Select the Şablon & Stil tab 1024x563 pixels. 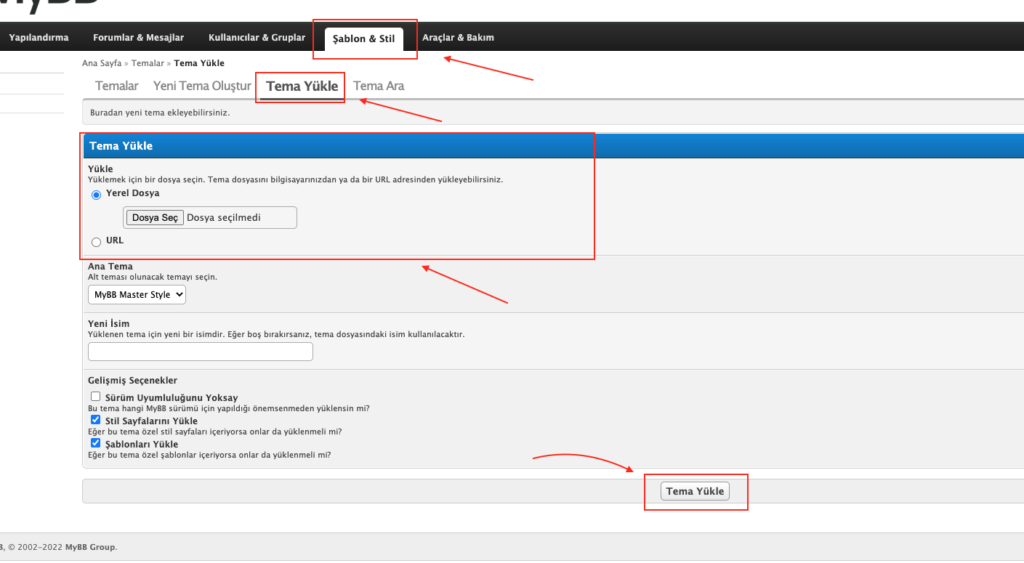point(364,39)
